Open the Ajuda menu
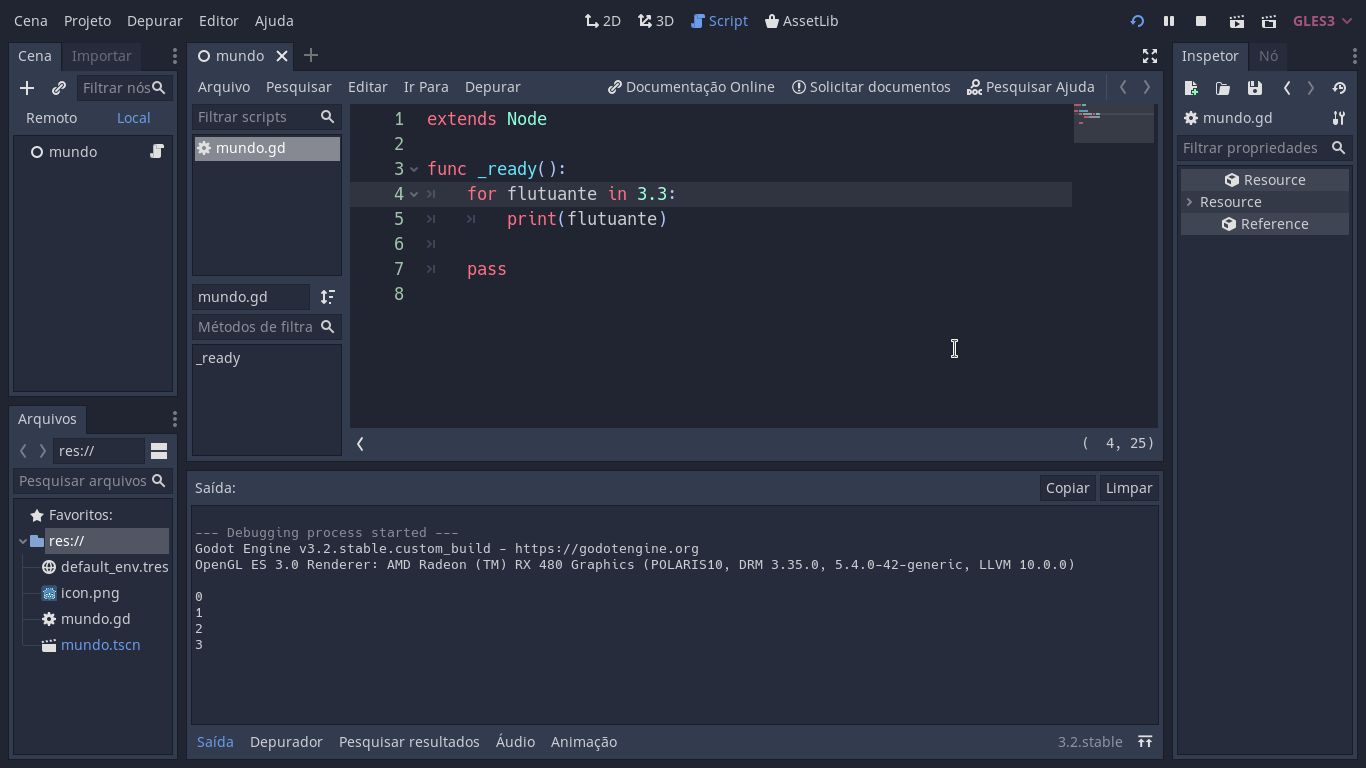The height and width of the screenshot is (768, 1366). click(274, 21)
